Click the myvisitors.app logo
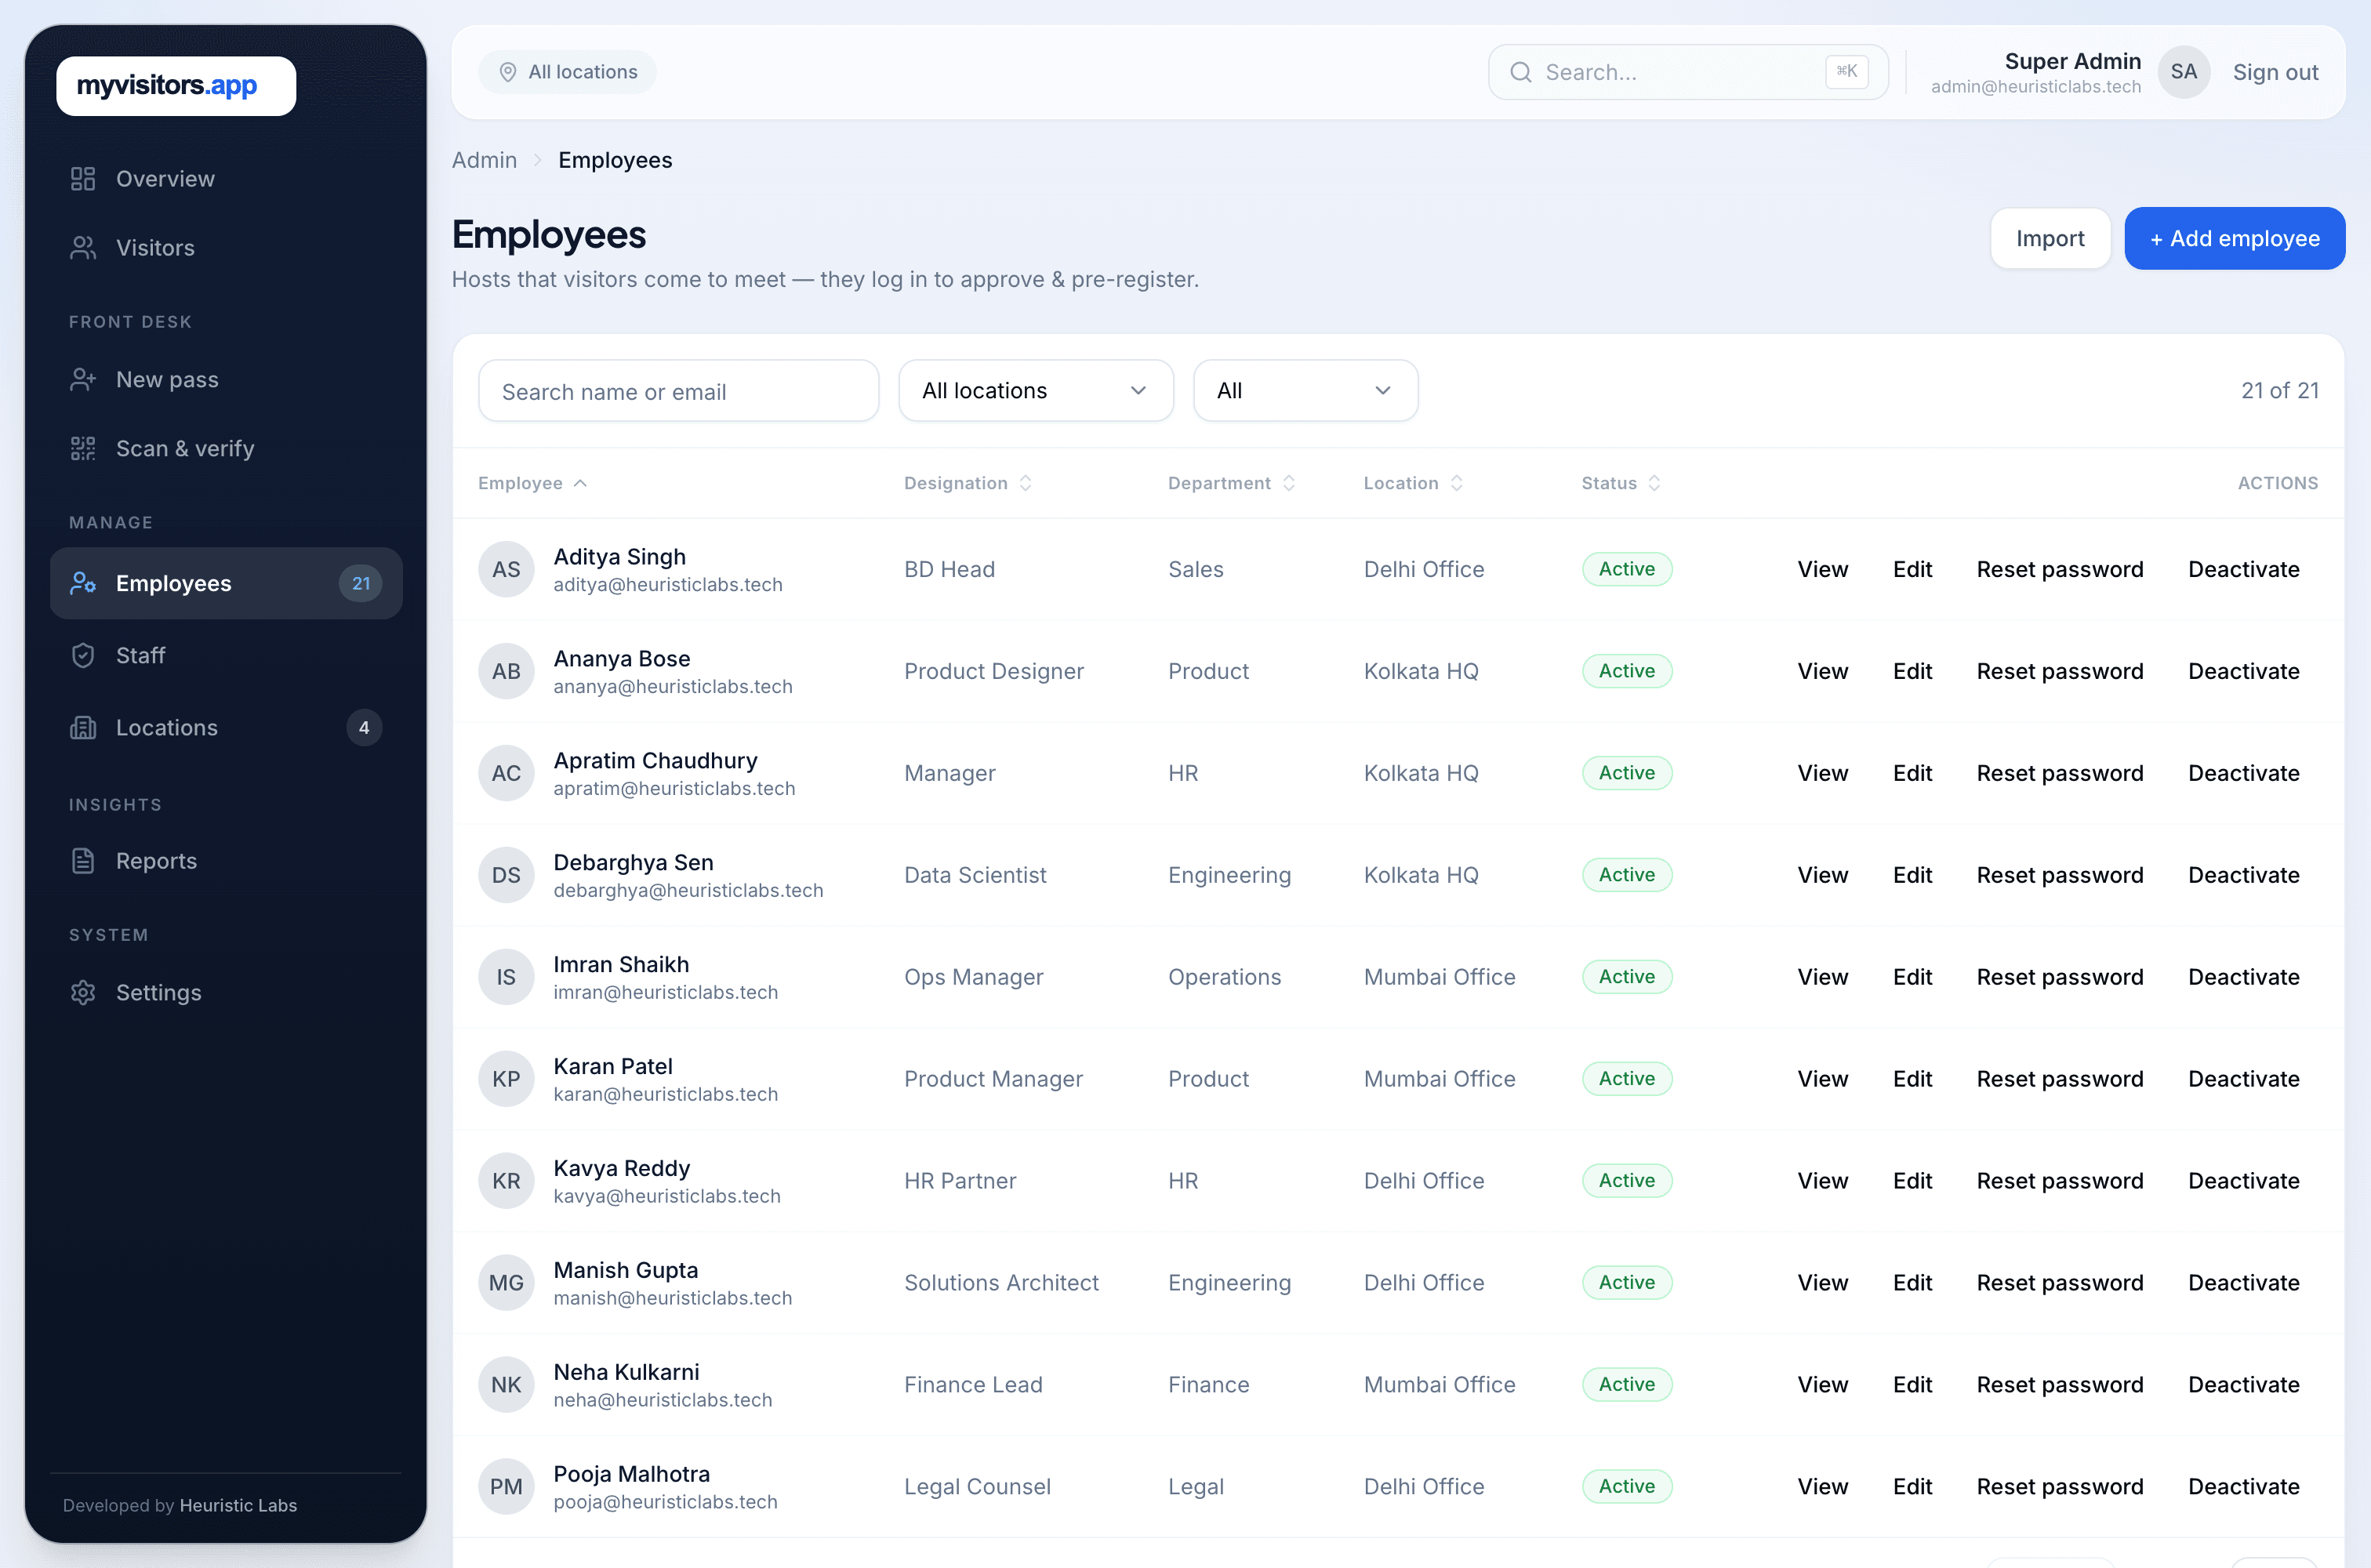Screen dimensions: 2371x1568 click(x=176, y=86)
